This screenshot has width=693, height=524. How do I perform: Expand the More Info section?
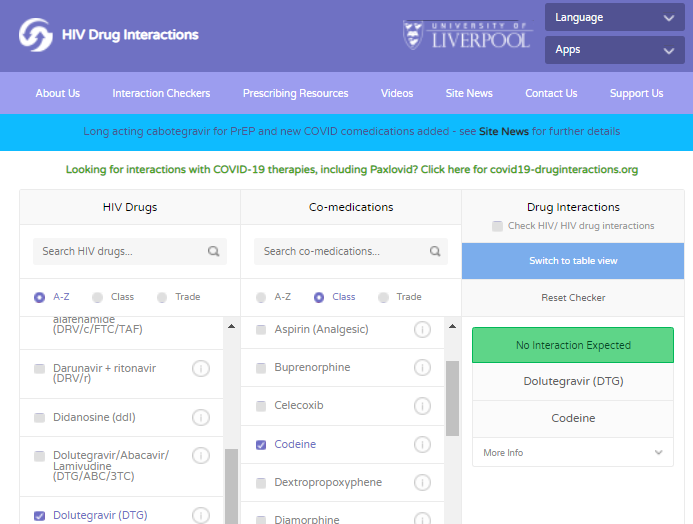pyautogui.click(x=573, y=452)
